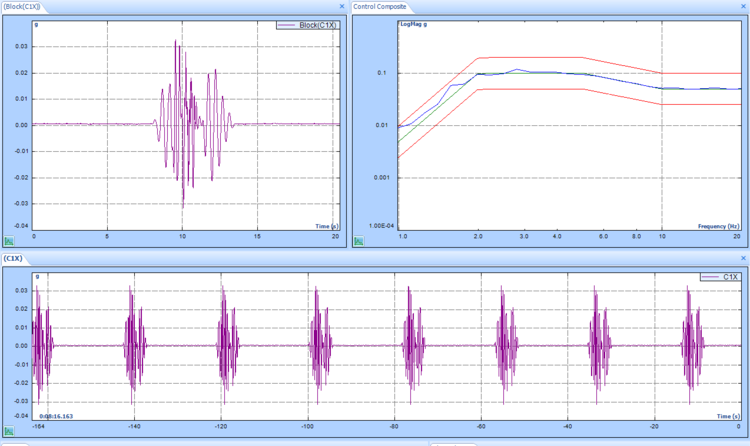Click the chart icon below the C1X plot
The image size is (750, 446).
pyautogui.click(x=10, y=430)
